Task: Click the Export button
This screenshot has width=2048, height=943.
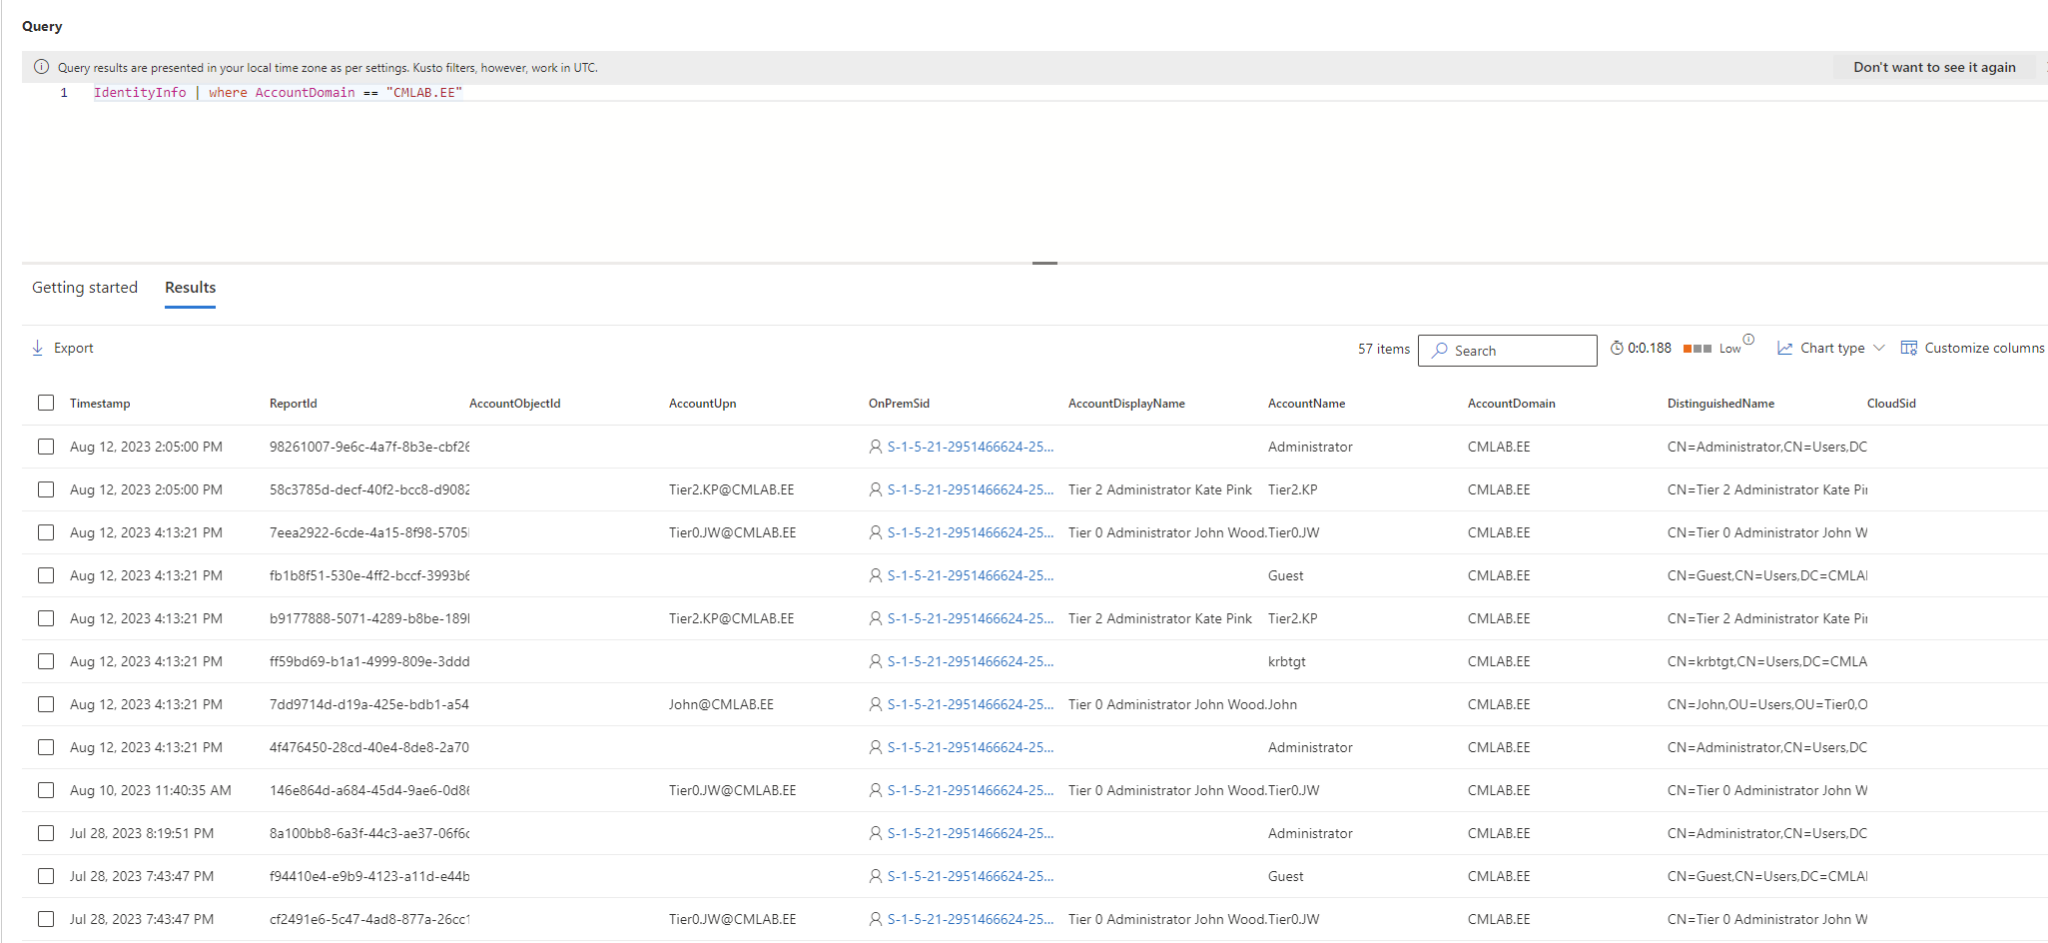Action: click(x=62, y=348)
